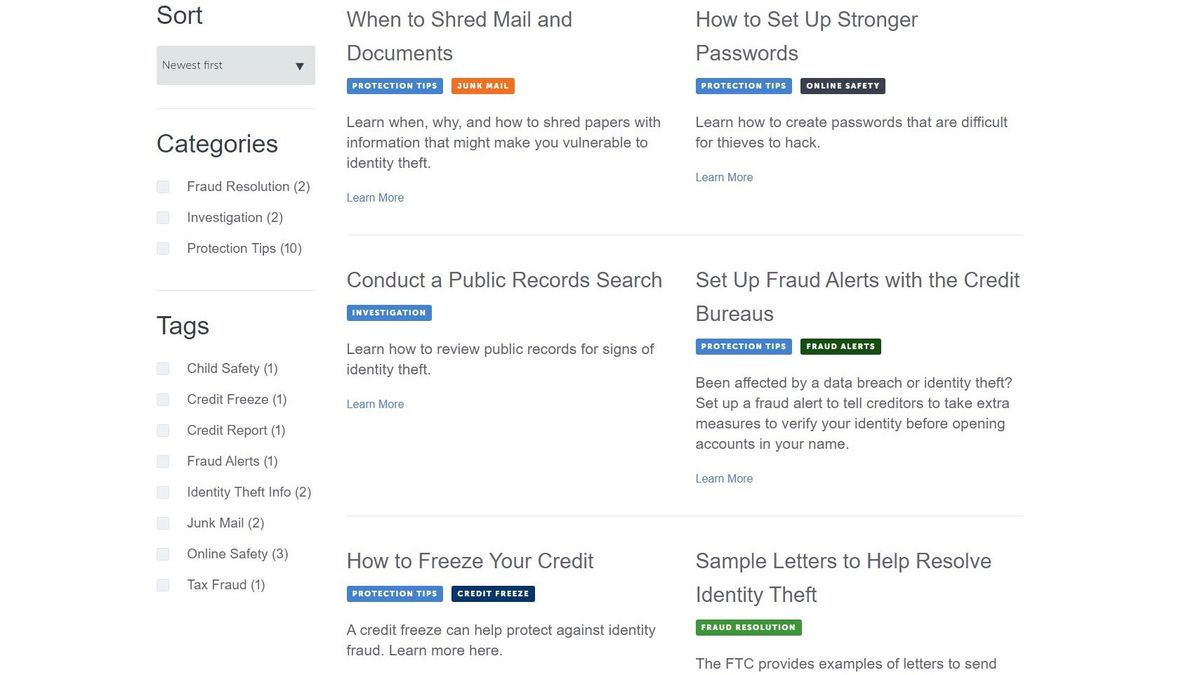Open the Sort dropdown showing Newest first
Viewport: 1200px width, 675px height.
coord(235,66)
